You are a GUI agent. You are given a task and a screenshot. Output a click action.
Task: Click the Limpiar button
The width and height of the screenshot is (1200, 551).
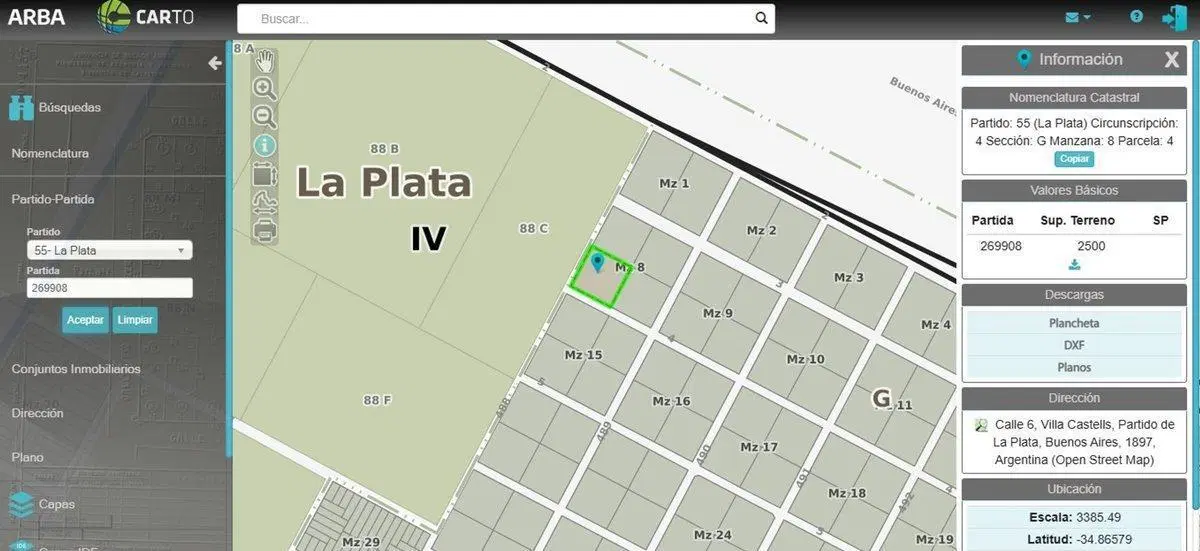click(135, 320)
